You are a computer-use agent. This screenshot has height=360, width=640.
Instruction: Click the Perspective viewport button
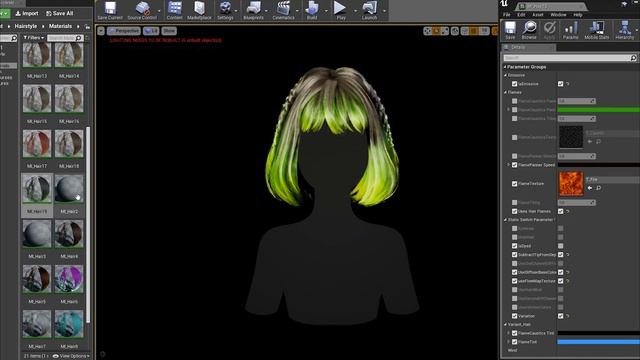click(124, 31)
